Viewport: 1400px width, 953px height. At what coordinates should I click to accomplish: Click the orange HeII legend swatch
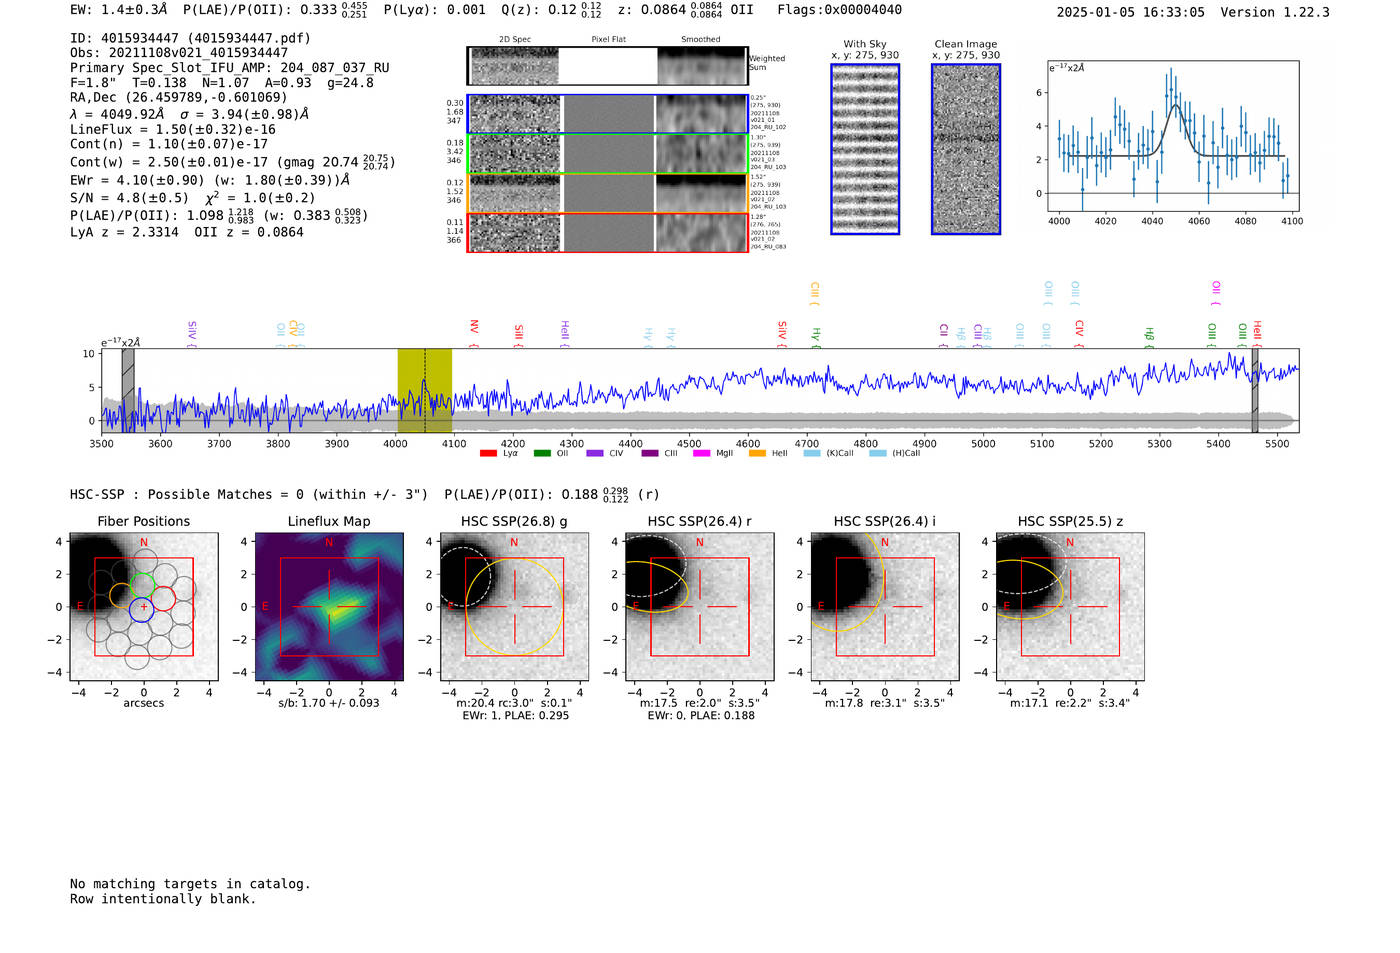[x=757, y=453]
